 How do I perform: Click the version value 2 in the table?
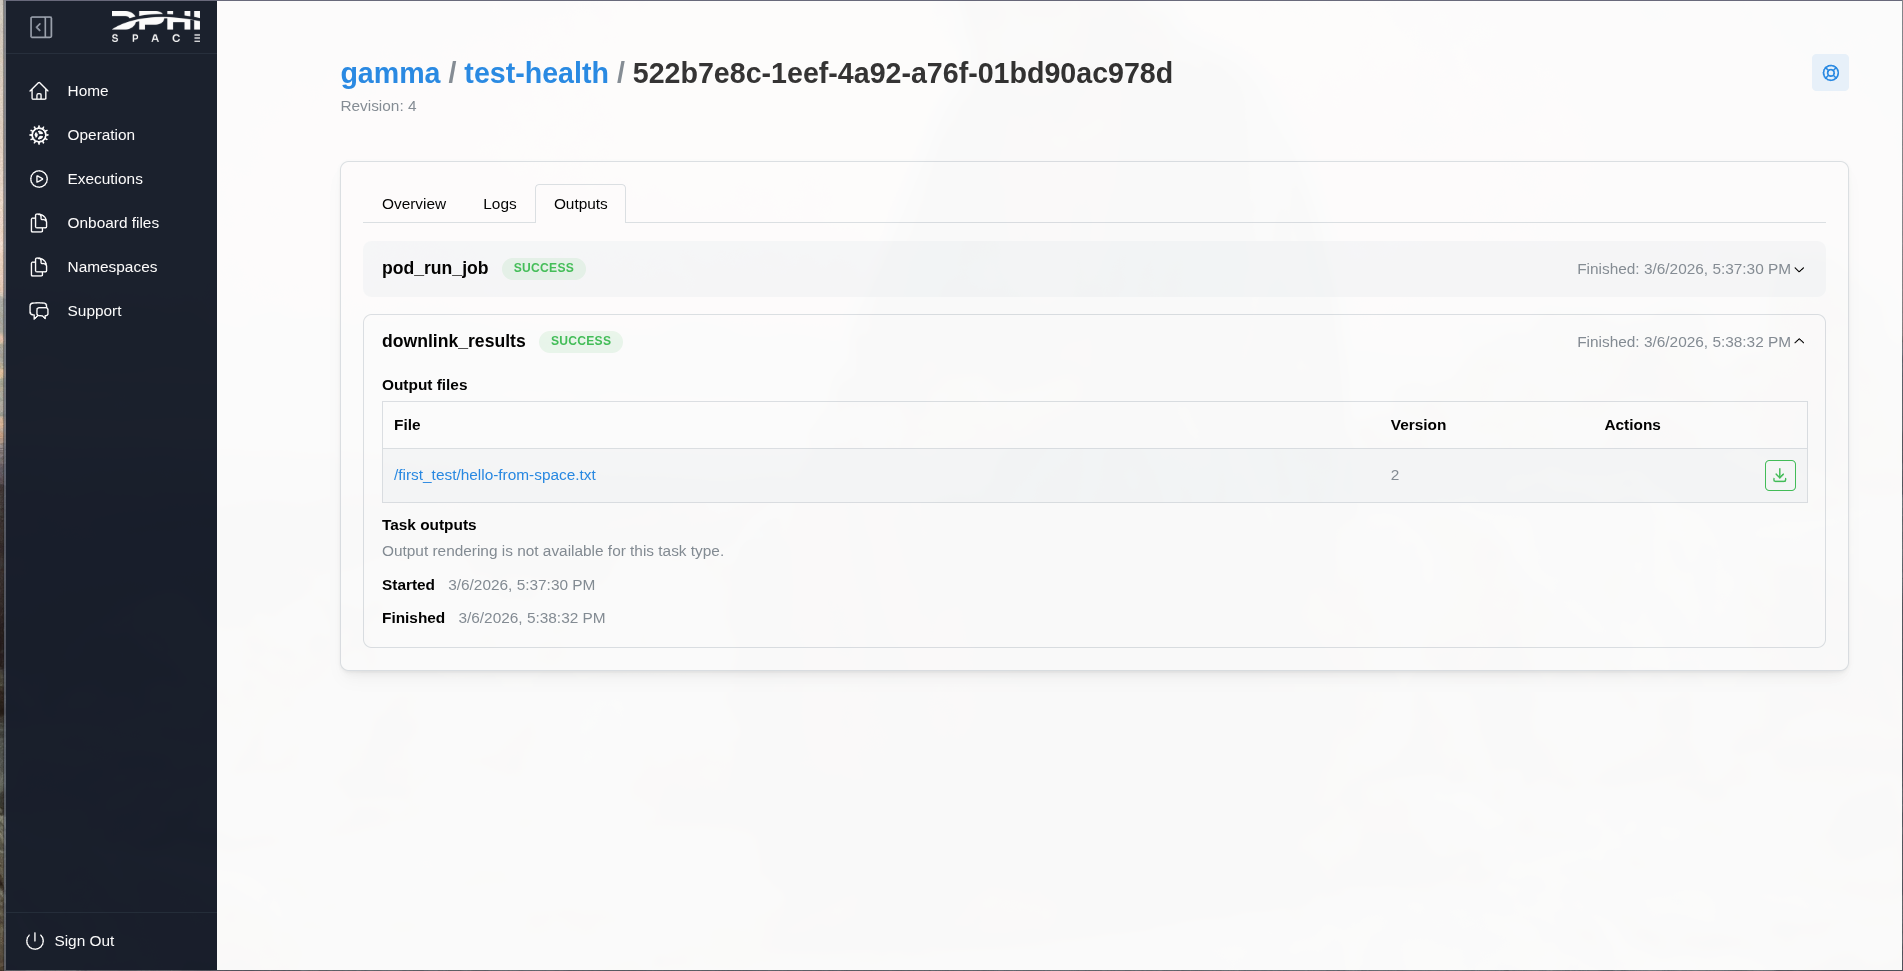[x=1395, y=475]
